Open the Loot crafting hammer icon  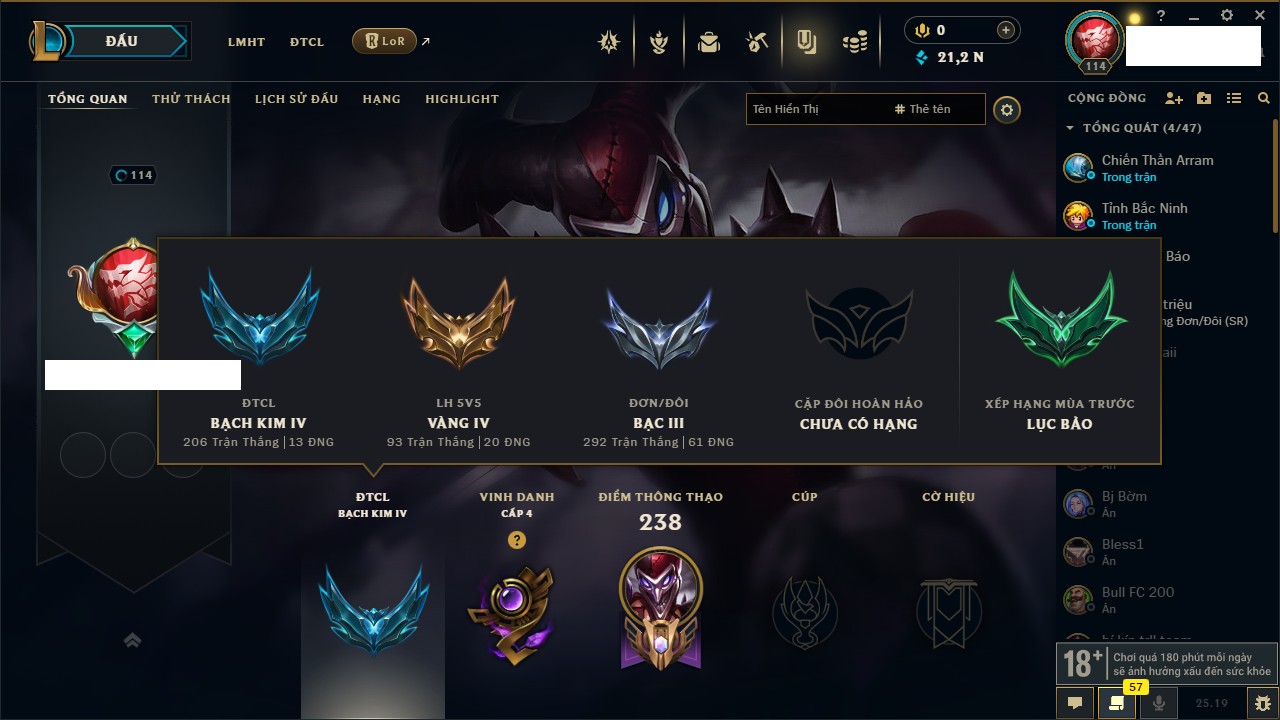pyautogui.click(x=757, y=42)
